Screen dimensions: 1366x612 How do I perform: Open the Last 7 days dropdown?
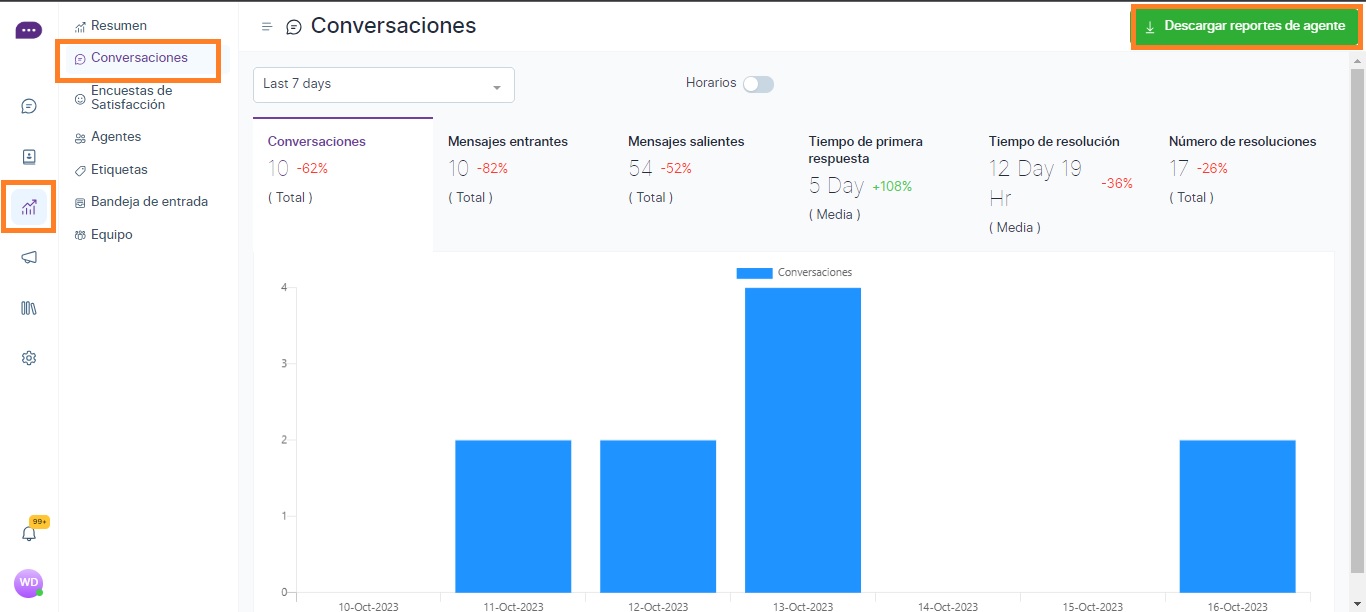[x=384, y=85]
